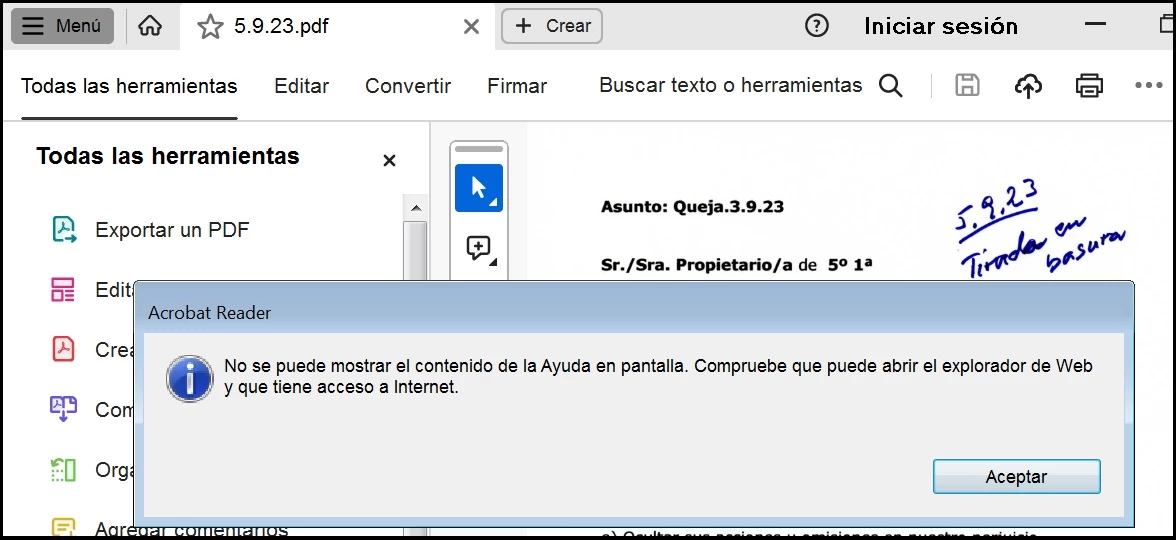Click the Editar PDF pink layout icon
The width and height of the screenshot is (1176, 540).
(x=63, y=290)
